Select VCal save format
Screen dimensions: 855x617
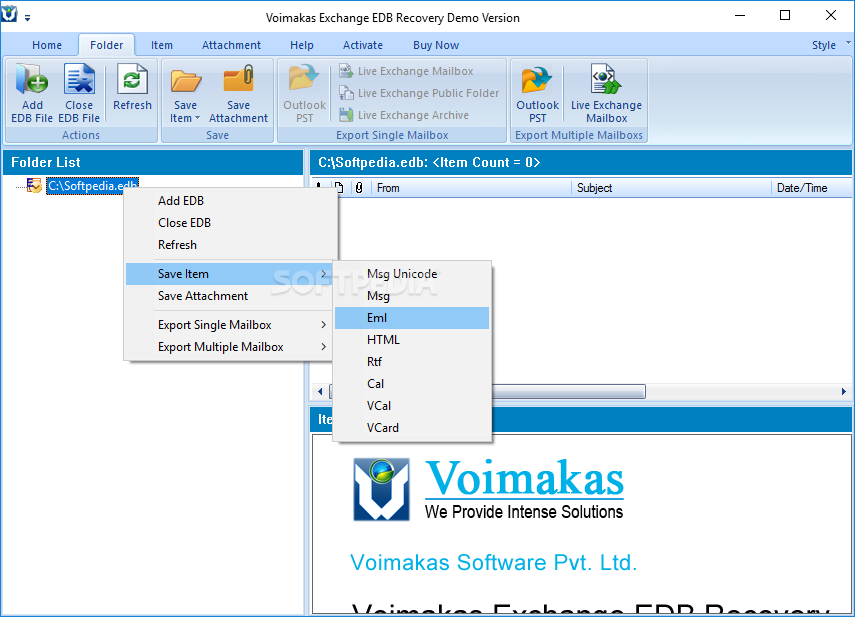pyautogui.click(x=412, y=406)
